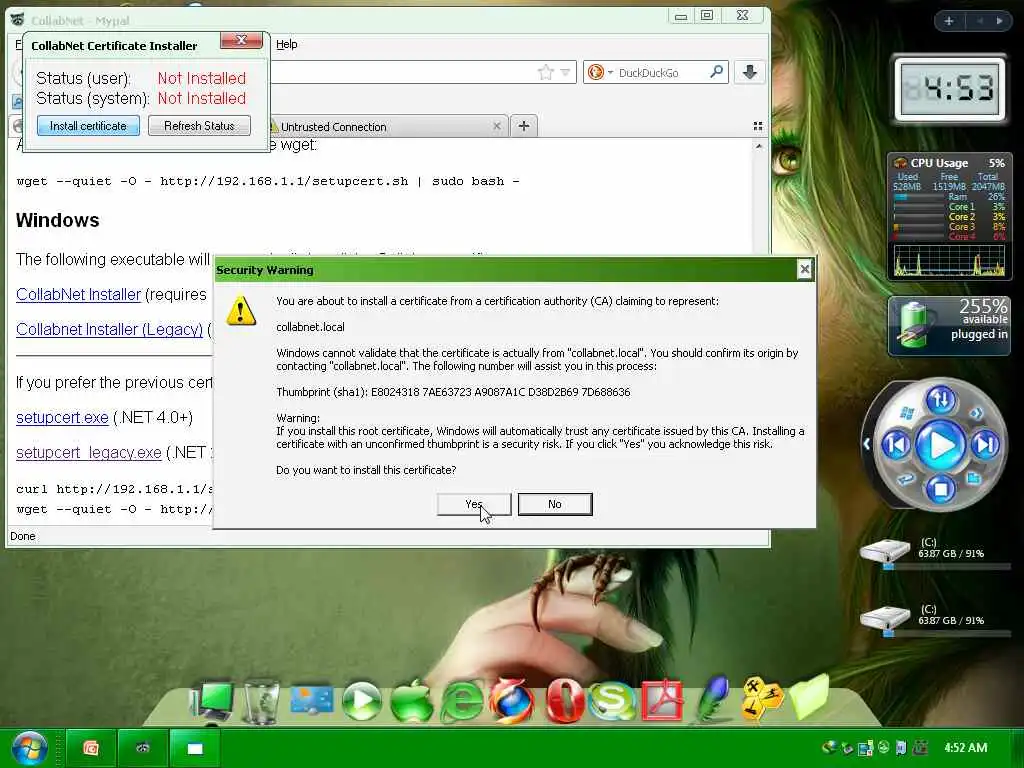The height and width of the screenshot is (768, 1024).
Task: Click the search magnifier icon
Action: tap(716, 72)
